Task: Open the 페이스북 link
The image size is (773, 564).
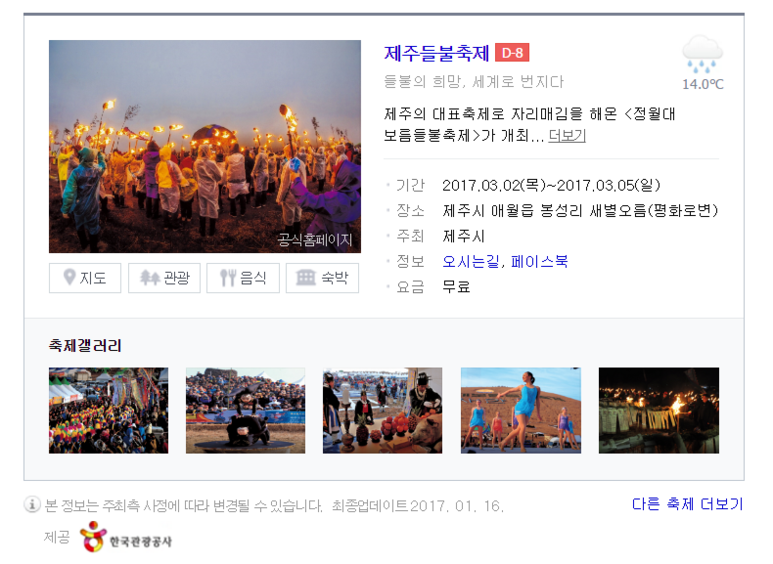Action: tap(539, 261)
